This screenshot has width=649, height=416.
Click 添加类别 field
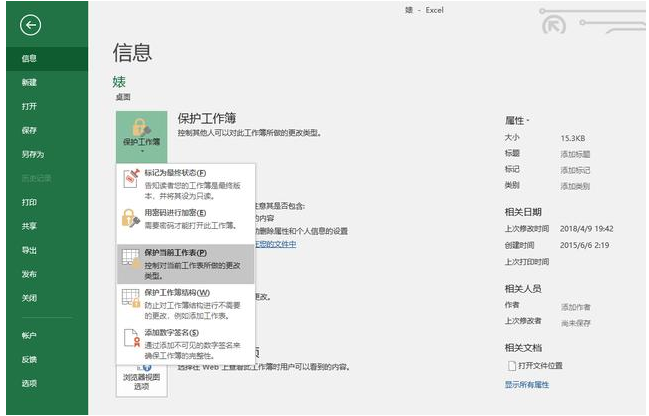(x=575, y=186)
